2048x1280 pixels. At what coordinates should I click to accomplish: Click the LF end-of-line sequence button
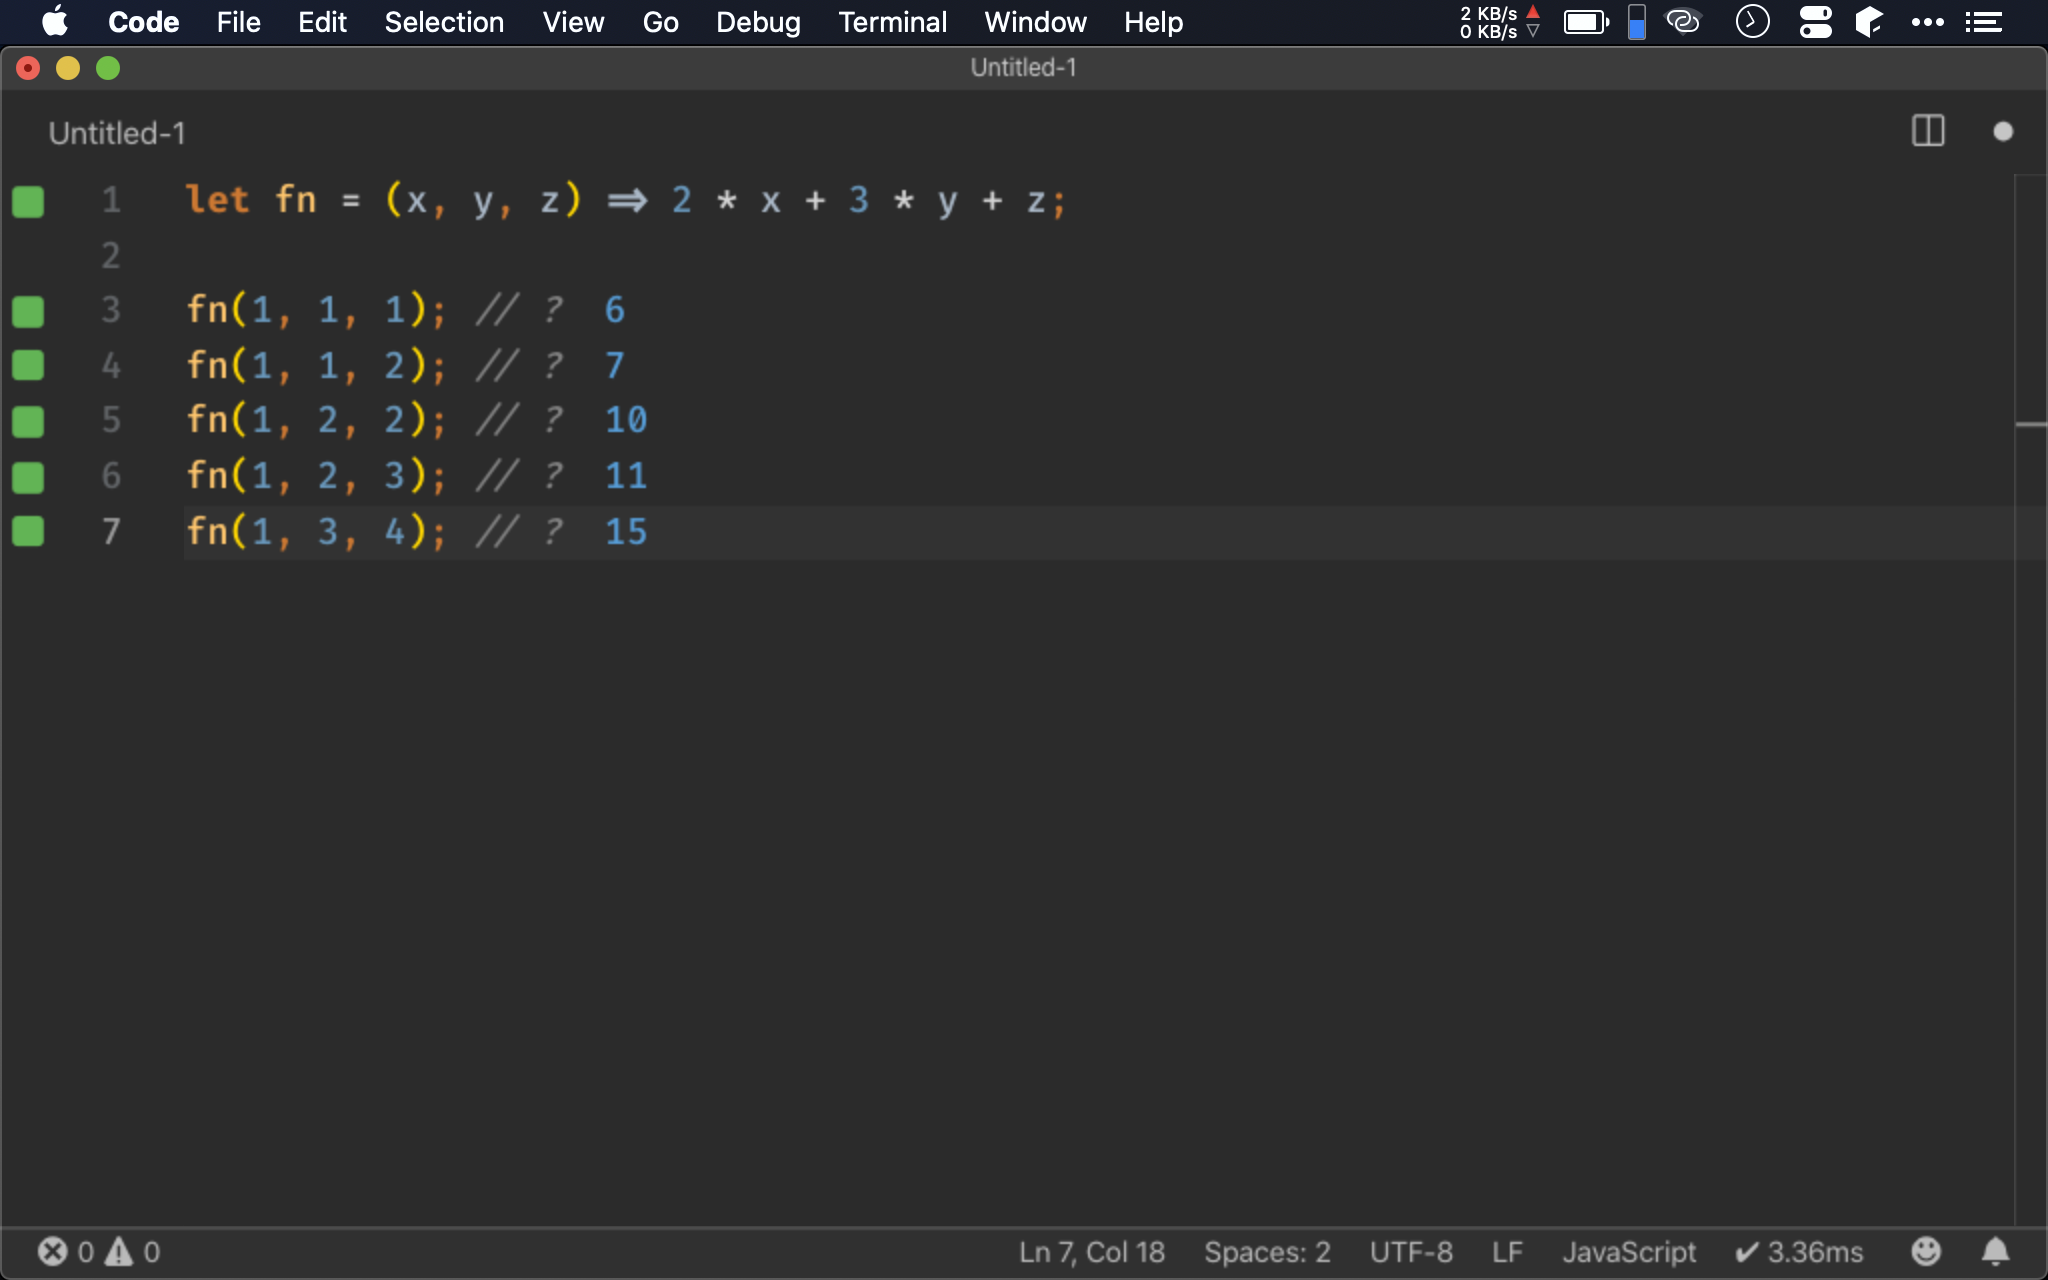pyautogui.click(x=1506, y=1251)
